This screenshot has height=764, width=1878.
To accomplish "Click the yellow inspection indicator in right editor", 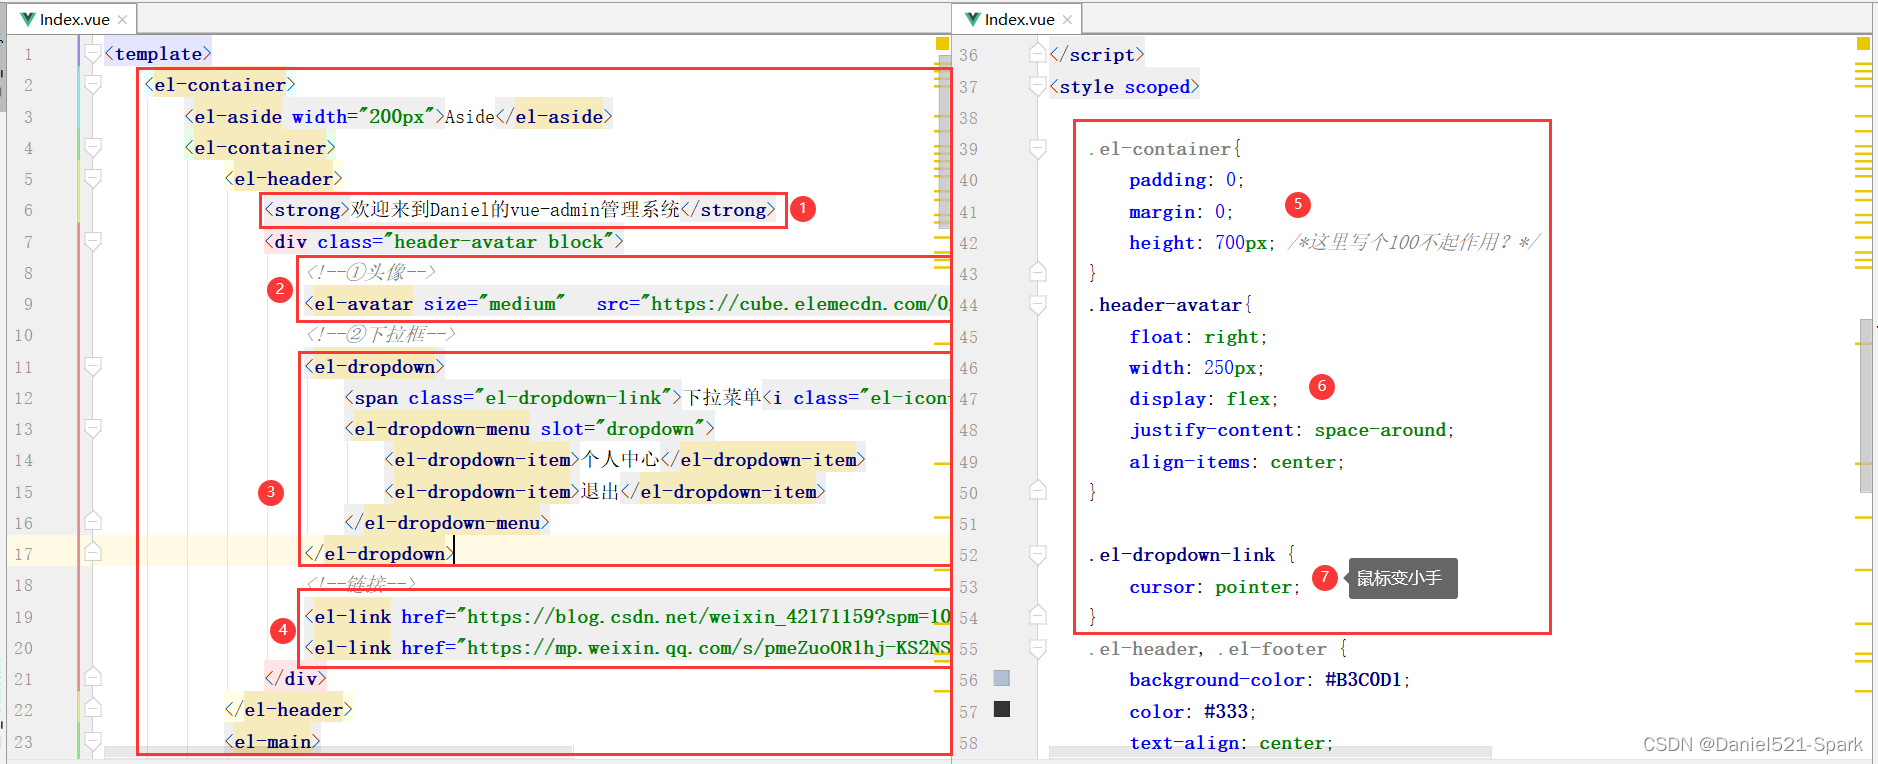I will (x=1863, y=43).
